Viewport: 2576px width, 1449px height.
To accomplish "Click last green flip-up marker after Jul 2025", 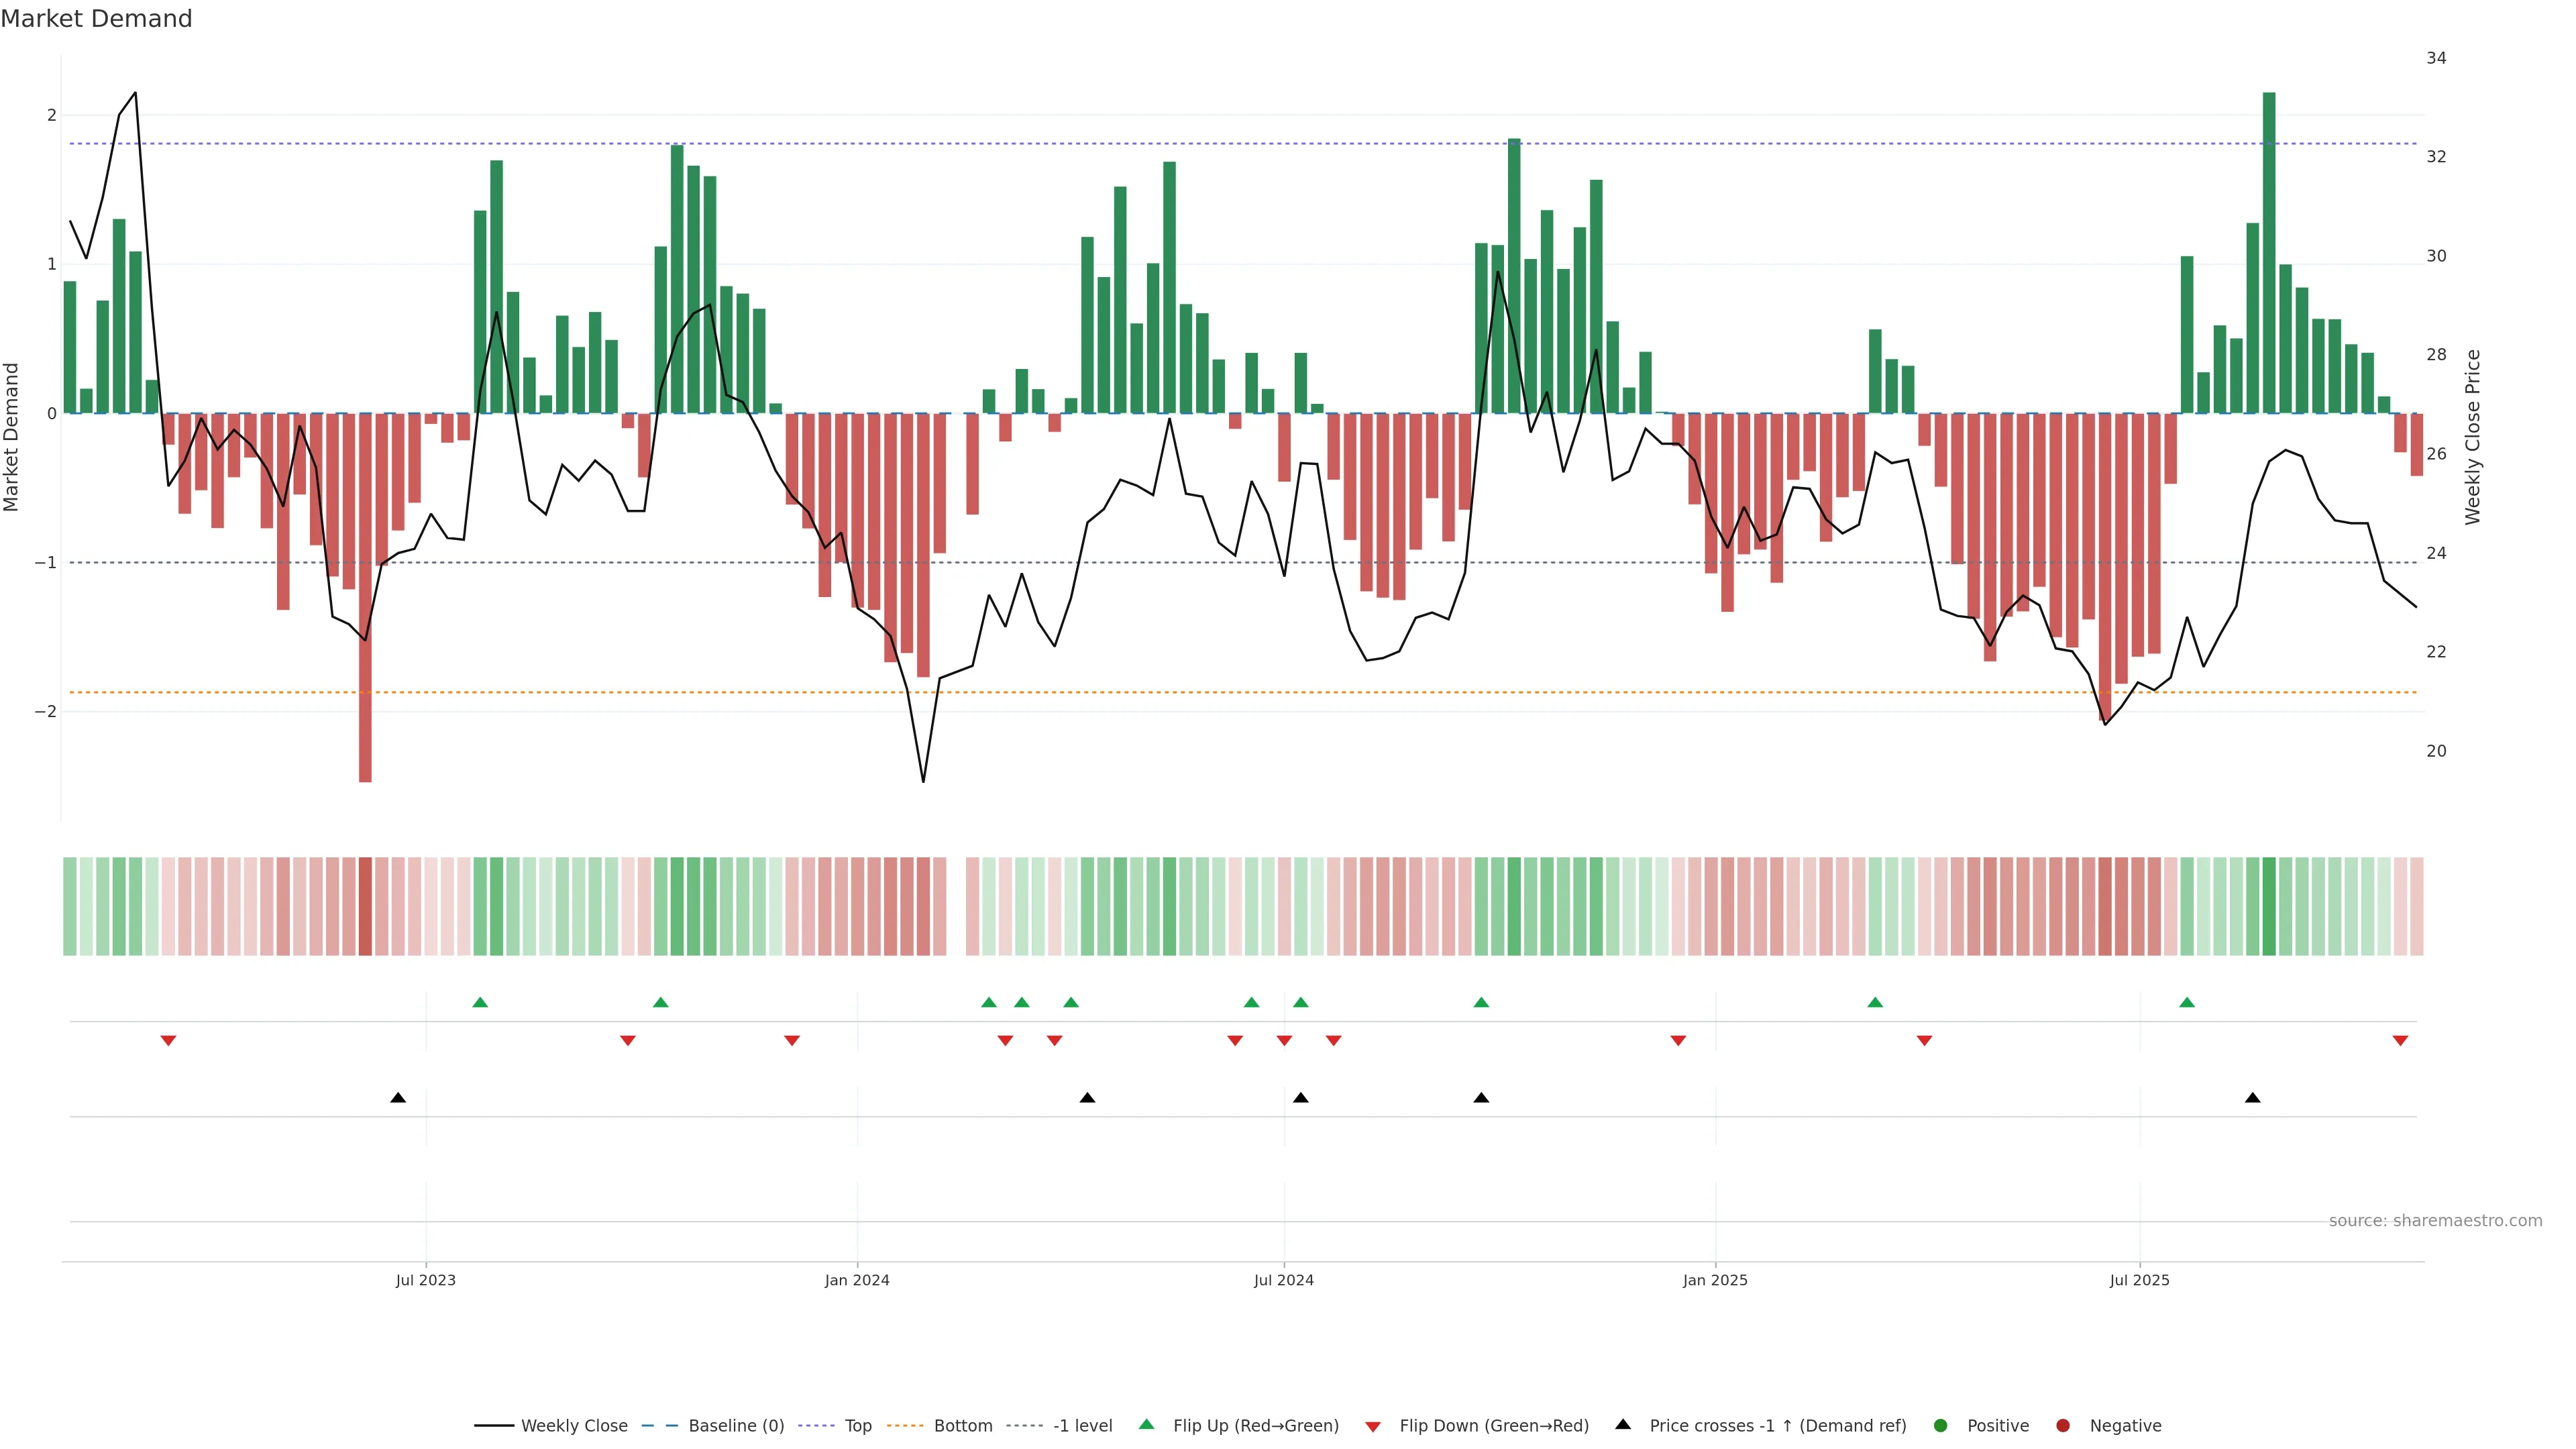I will point(2187,1002).
